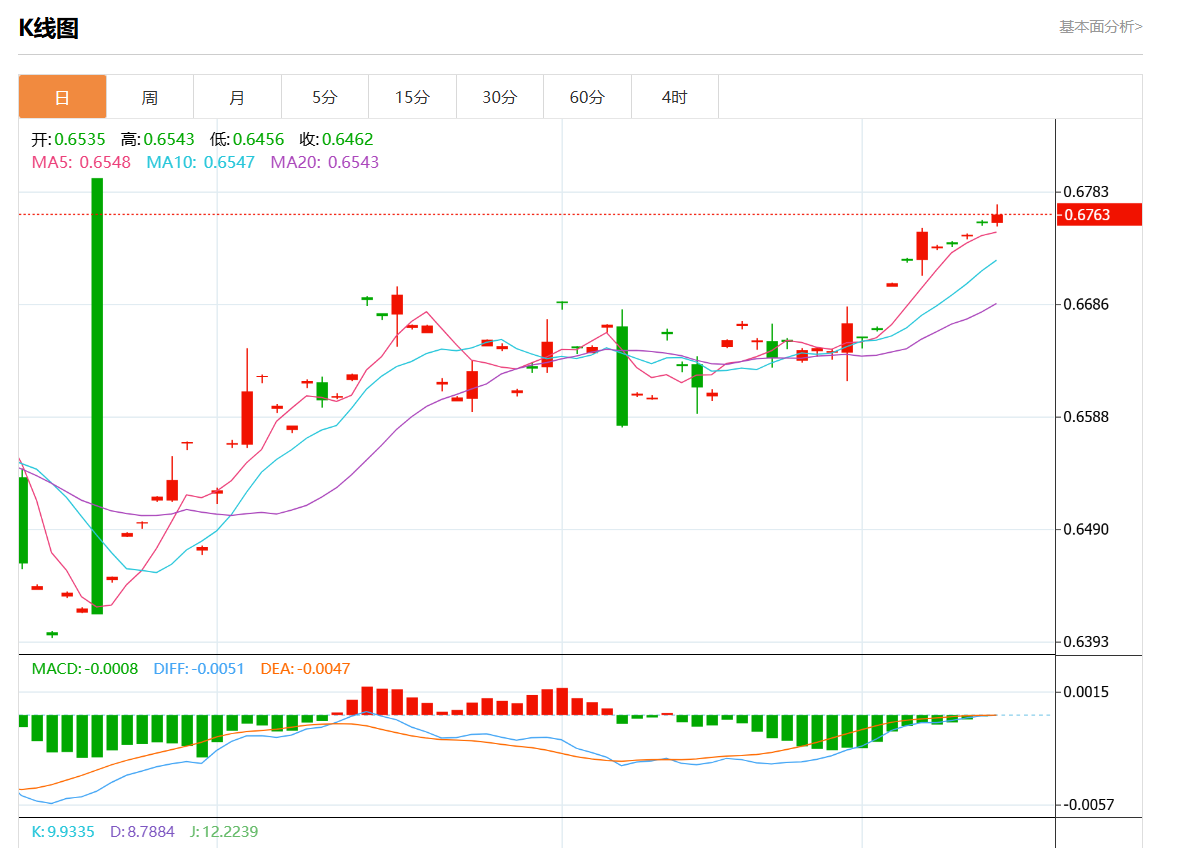This screenshot has height=848, width=1185.
Task: Click the 低:0.6456 low value
Action: point(247,139)
